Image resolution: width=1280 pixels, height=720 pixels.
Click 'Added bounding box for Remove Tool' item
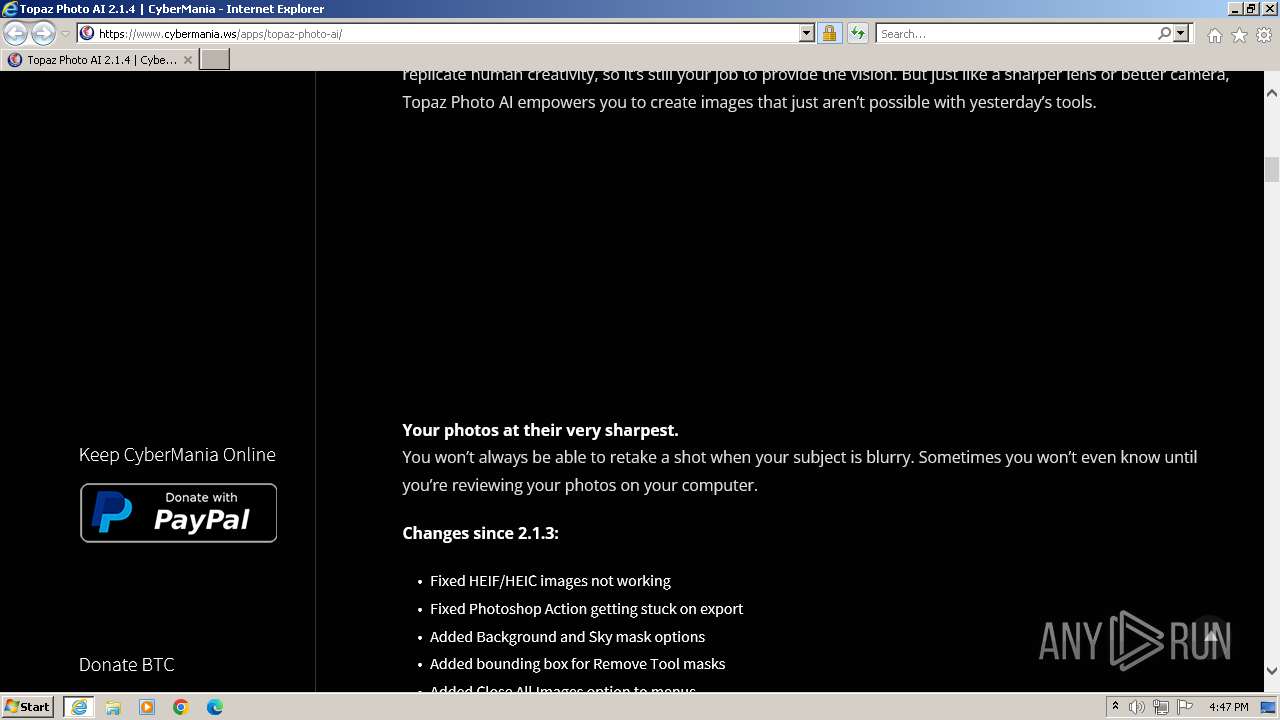577,664
